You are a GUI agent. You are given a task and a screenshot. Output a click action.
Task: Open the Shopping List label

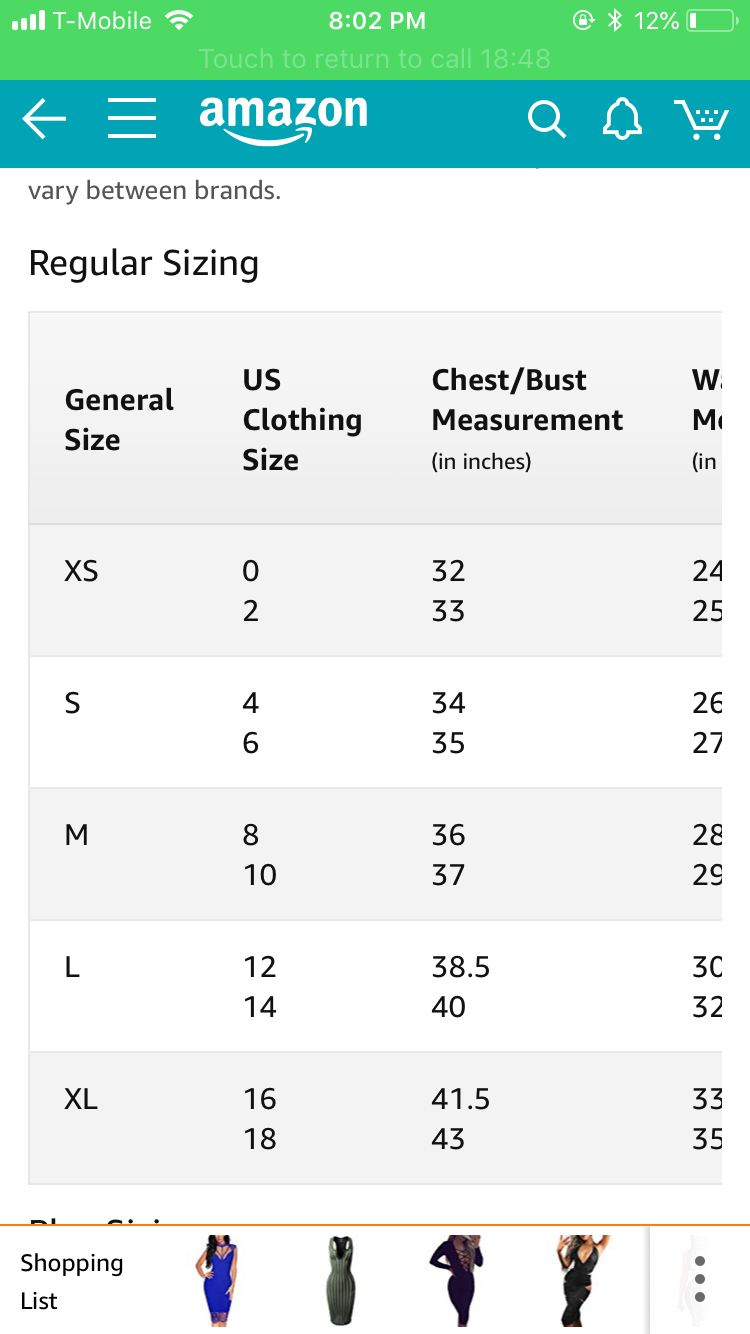click(71, 1281)
